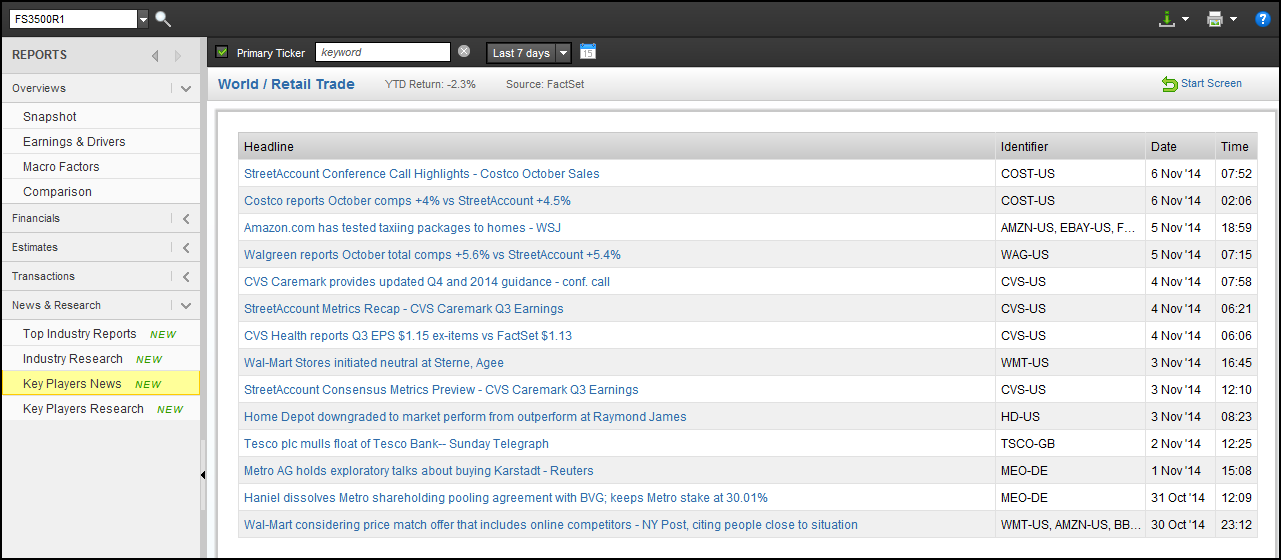Screen dimensions: 1281x560
Task: Open the download options dropdown arrow
Action: point(1185,20)
